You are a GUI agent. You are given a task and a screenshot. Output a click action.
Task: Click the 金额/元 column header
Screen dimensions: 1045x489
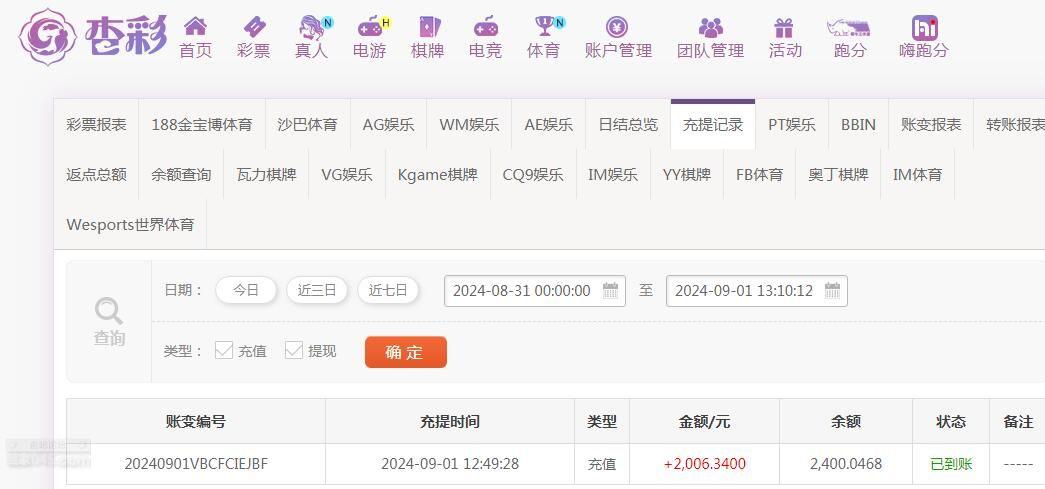click(x=704, y=422)
